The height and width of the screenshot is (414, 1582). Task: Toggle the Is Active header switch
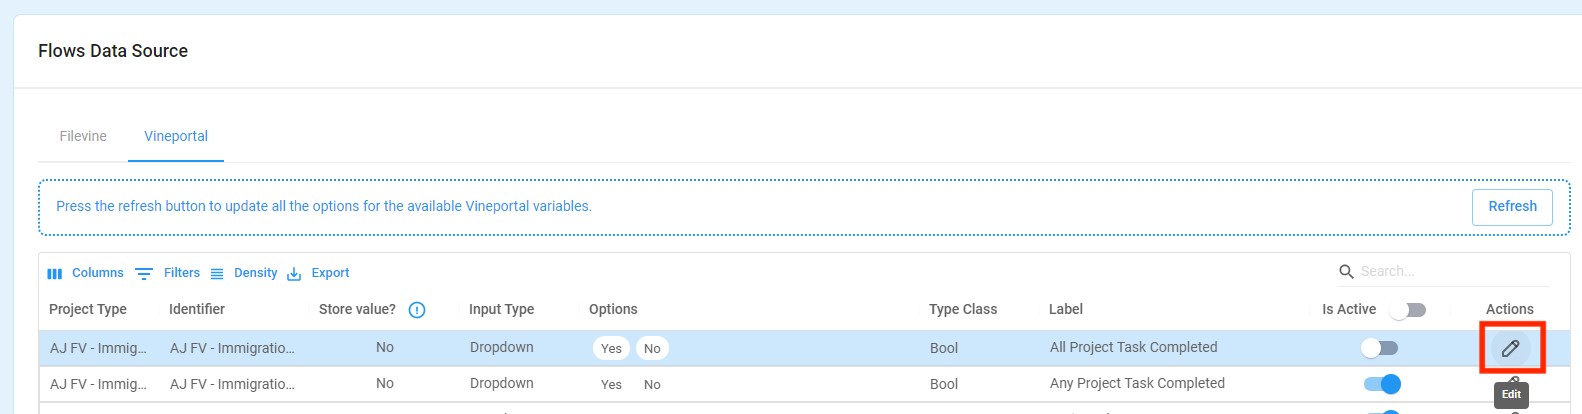pyautogui.click(x=1407, y=310)
